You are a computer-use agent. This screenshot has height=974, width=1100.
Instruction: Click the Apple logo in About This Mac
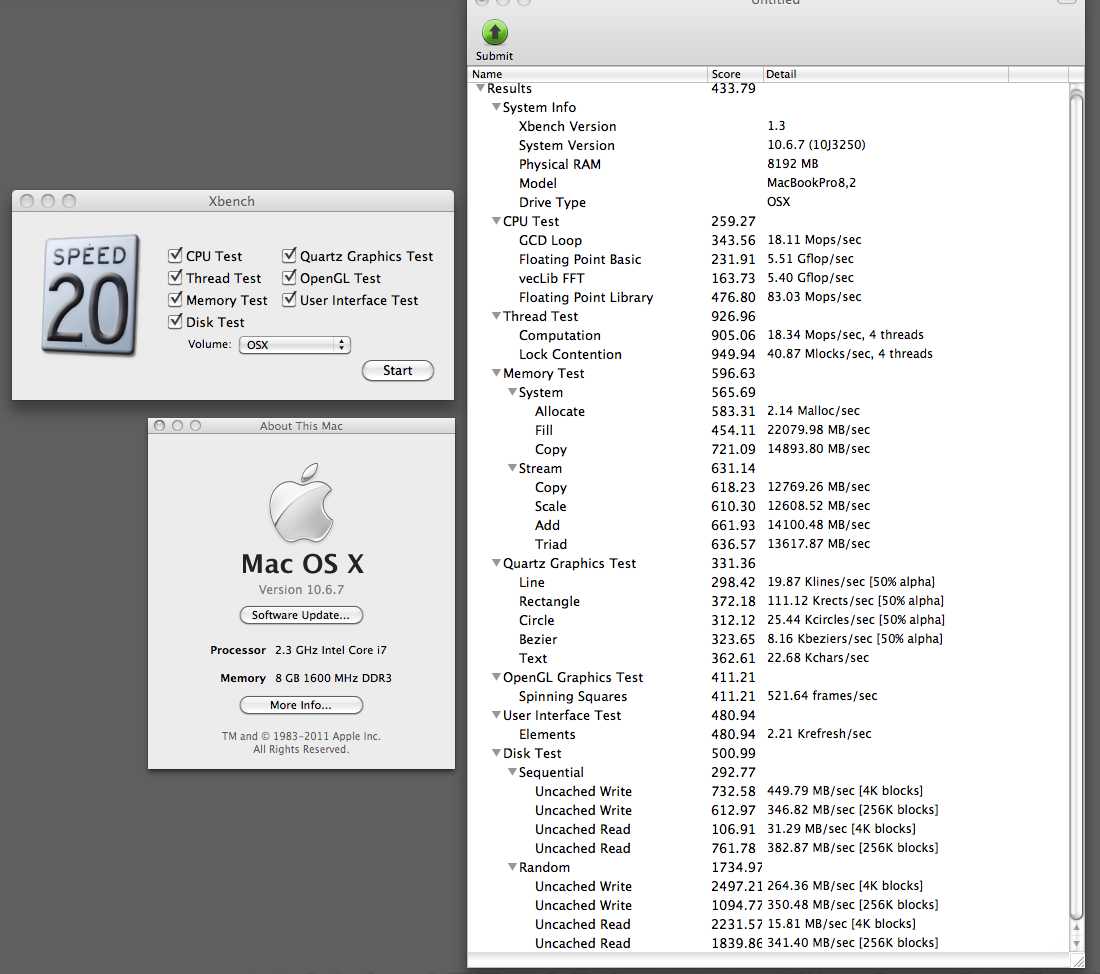tap(302, 503)
